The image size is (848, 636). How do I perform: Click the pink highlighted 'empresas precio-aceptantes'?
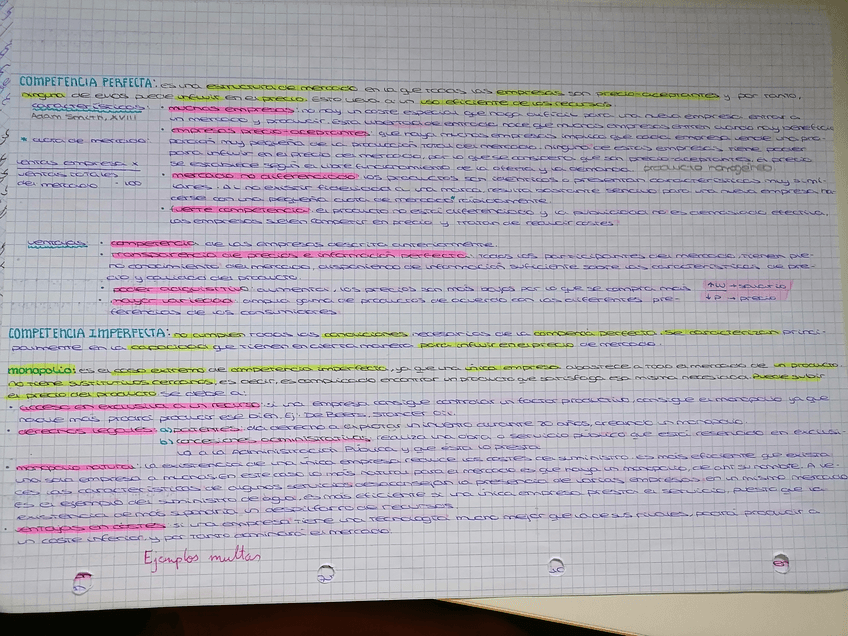pos(270,131)
